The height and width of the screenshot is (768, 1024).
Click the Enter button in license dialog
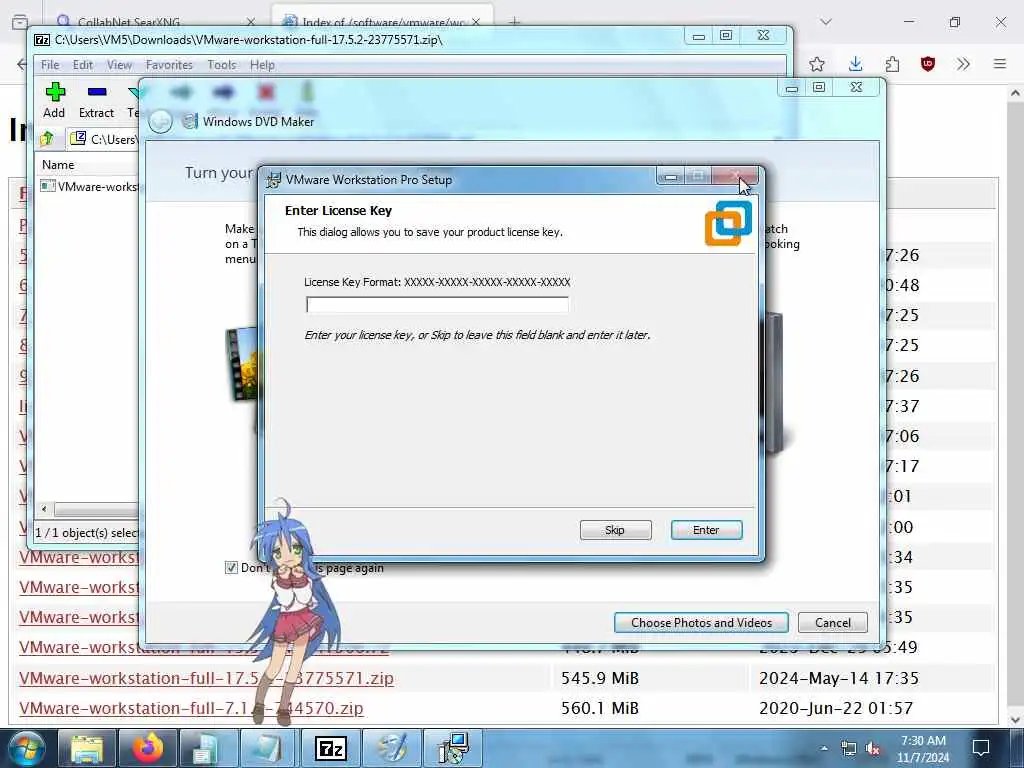706,530
